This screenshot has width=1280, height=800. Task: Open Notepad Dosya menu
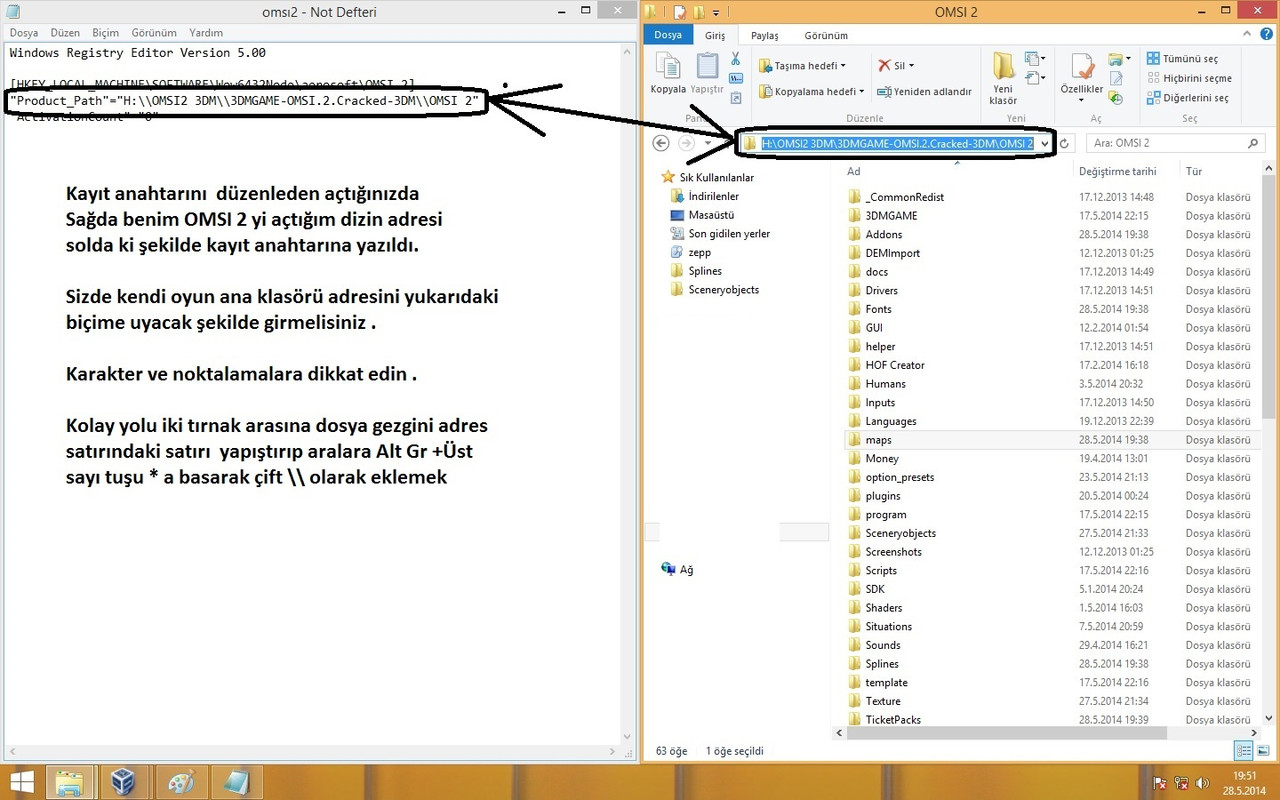point(24,33)
